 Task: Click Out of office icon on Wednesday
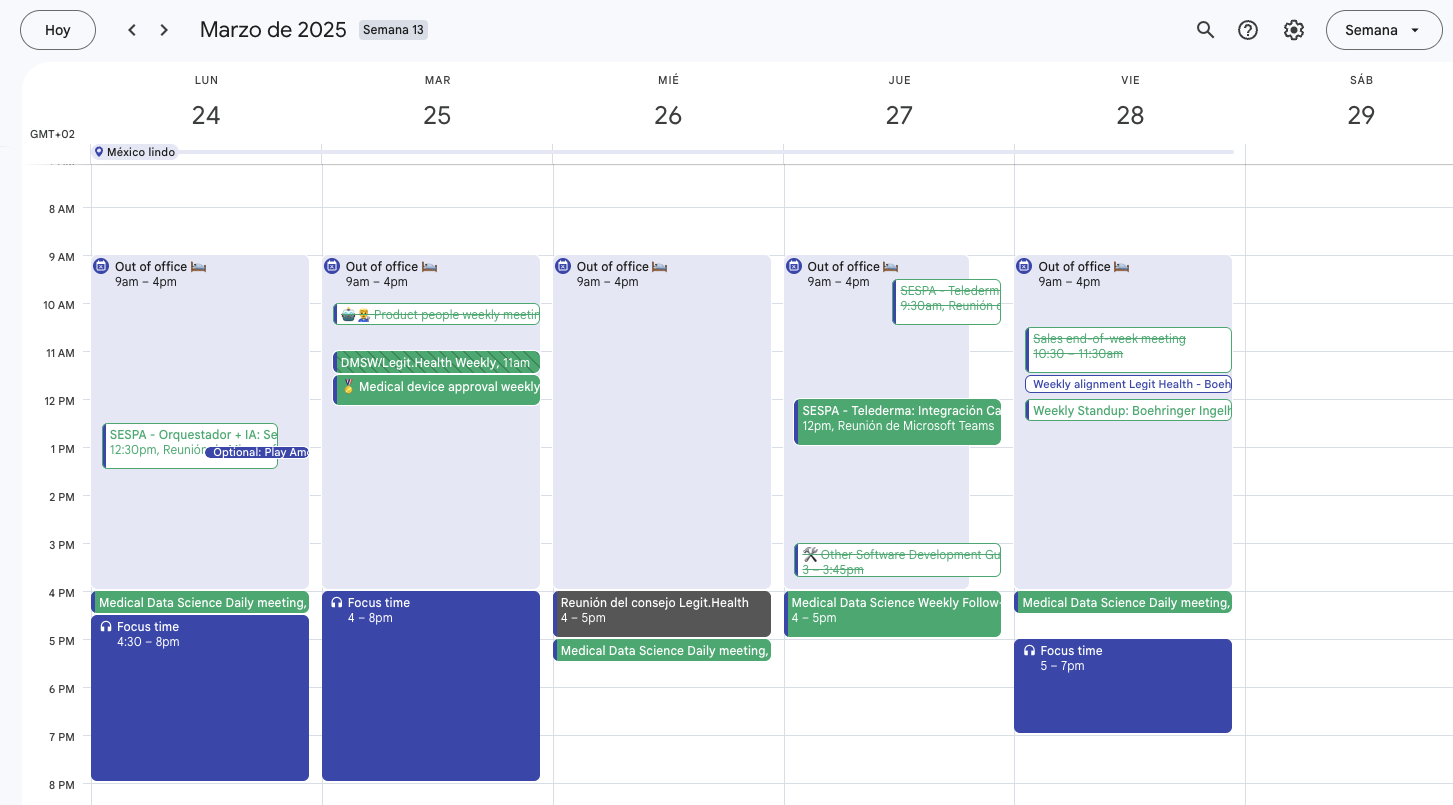point(563,266)
